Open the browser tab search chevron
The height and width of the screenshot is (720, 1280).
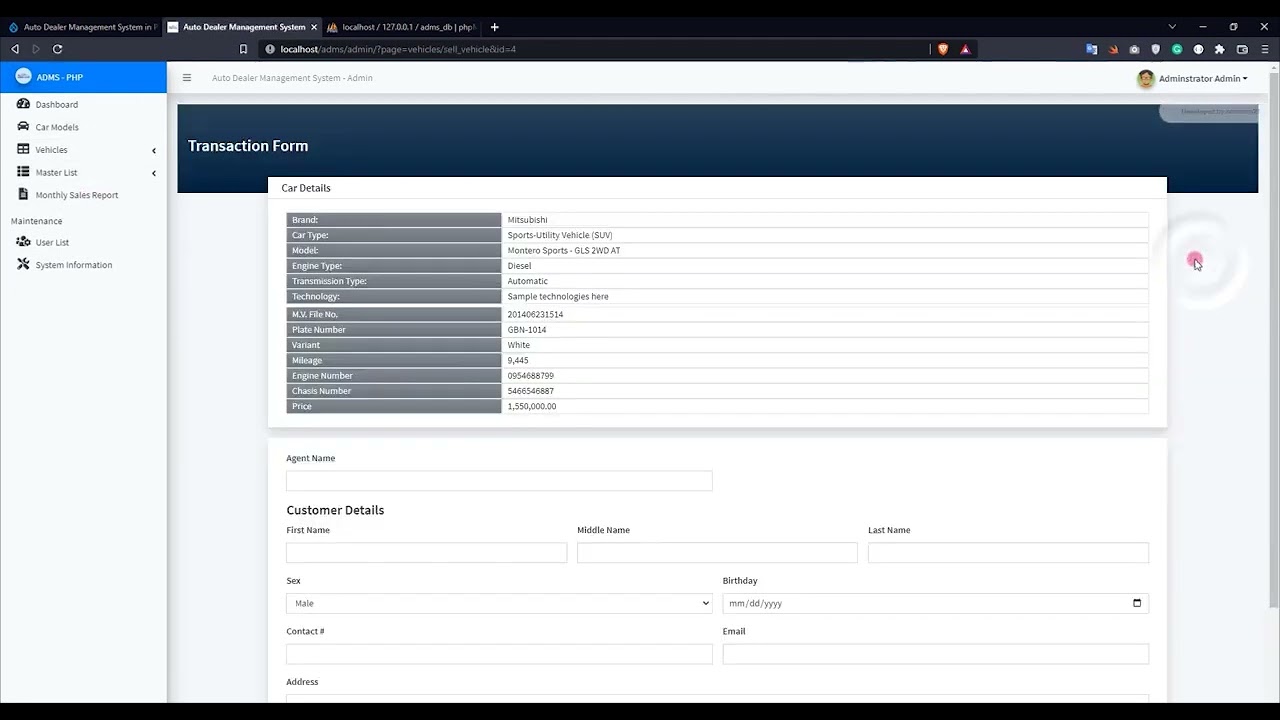coord(1172,27)
